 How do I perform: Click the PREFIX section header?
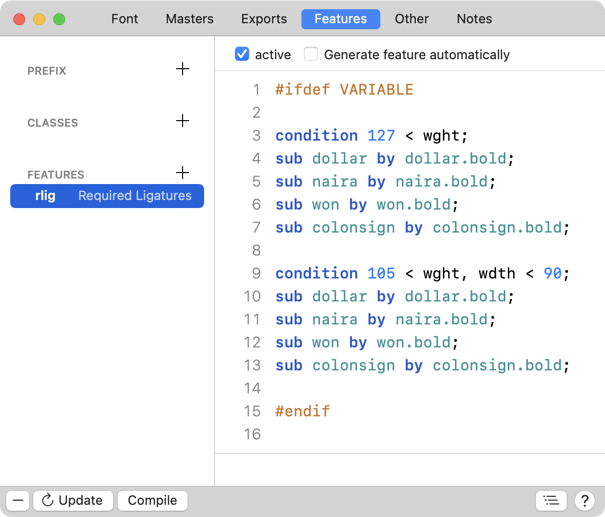47,71
